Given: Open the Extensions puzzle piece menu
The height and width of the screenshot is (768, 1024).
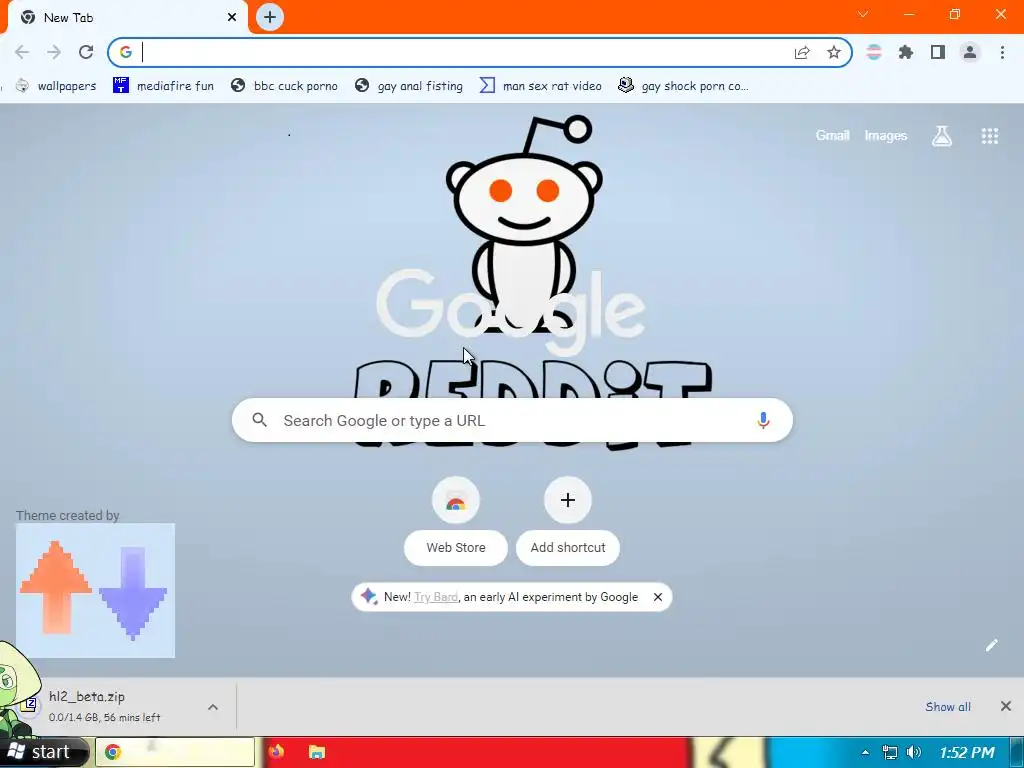Looking at the screenshot, I should 906,52.
